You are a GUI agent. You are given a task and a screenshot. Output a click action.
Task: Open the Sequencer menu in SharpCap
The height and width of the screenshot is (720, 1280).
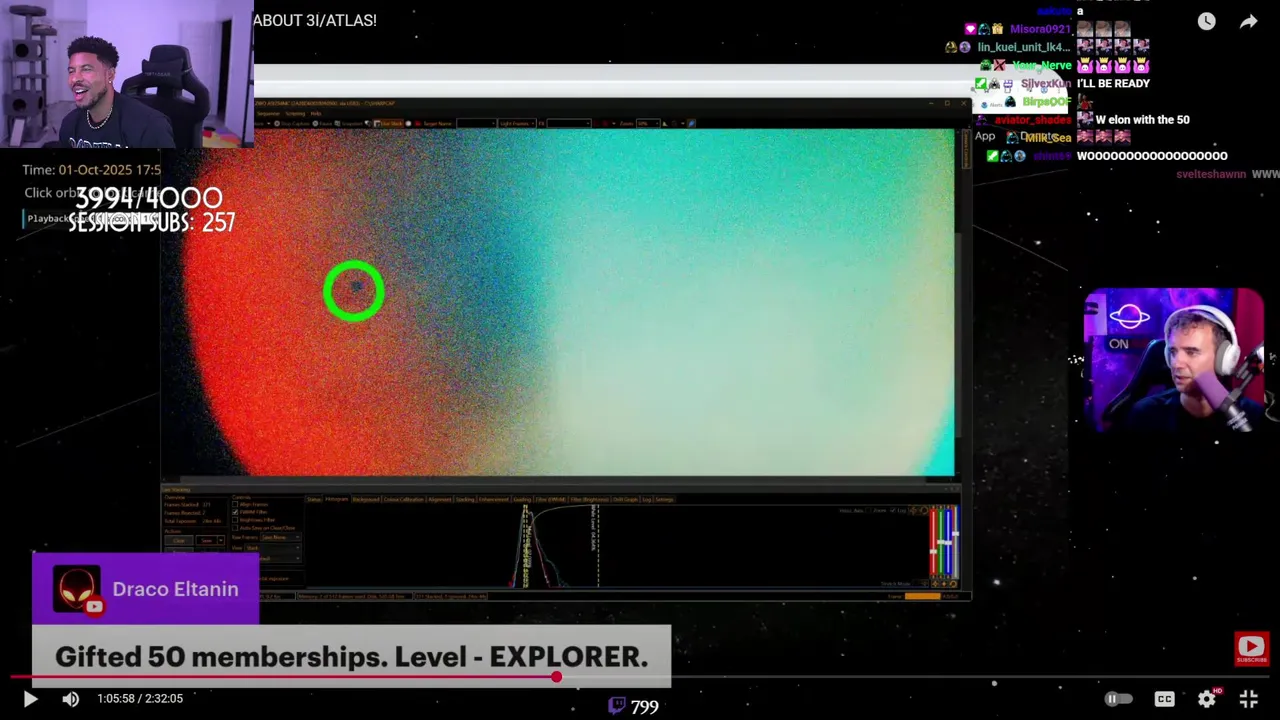point(268,113)
